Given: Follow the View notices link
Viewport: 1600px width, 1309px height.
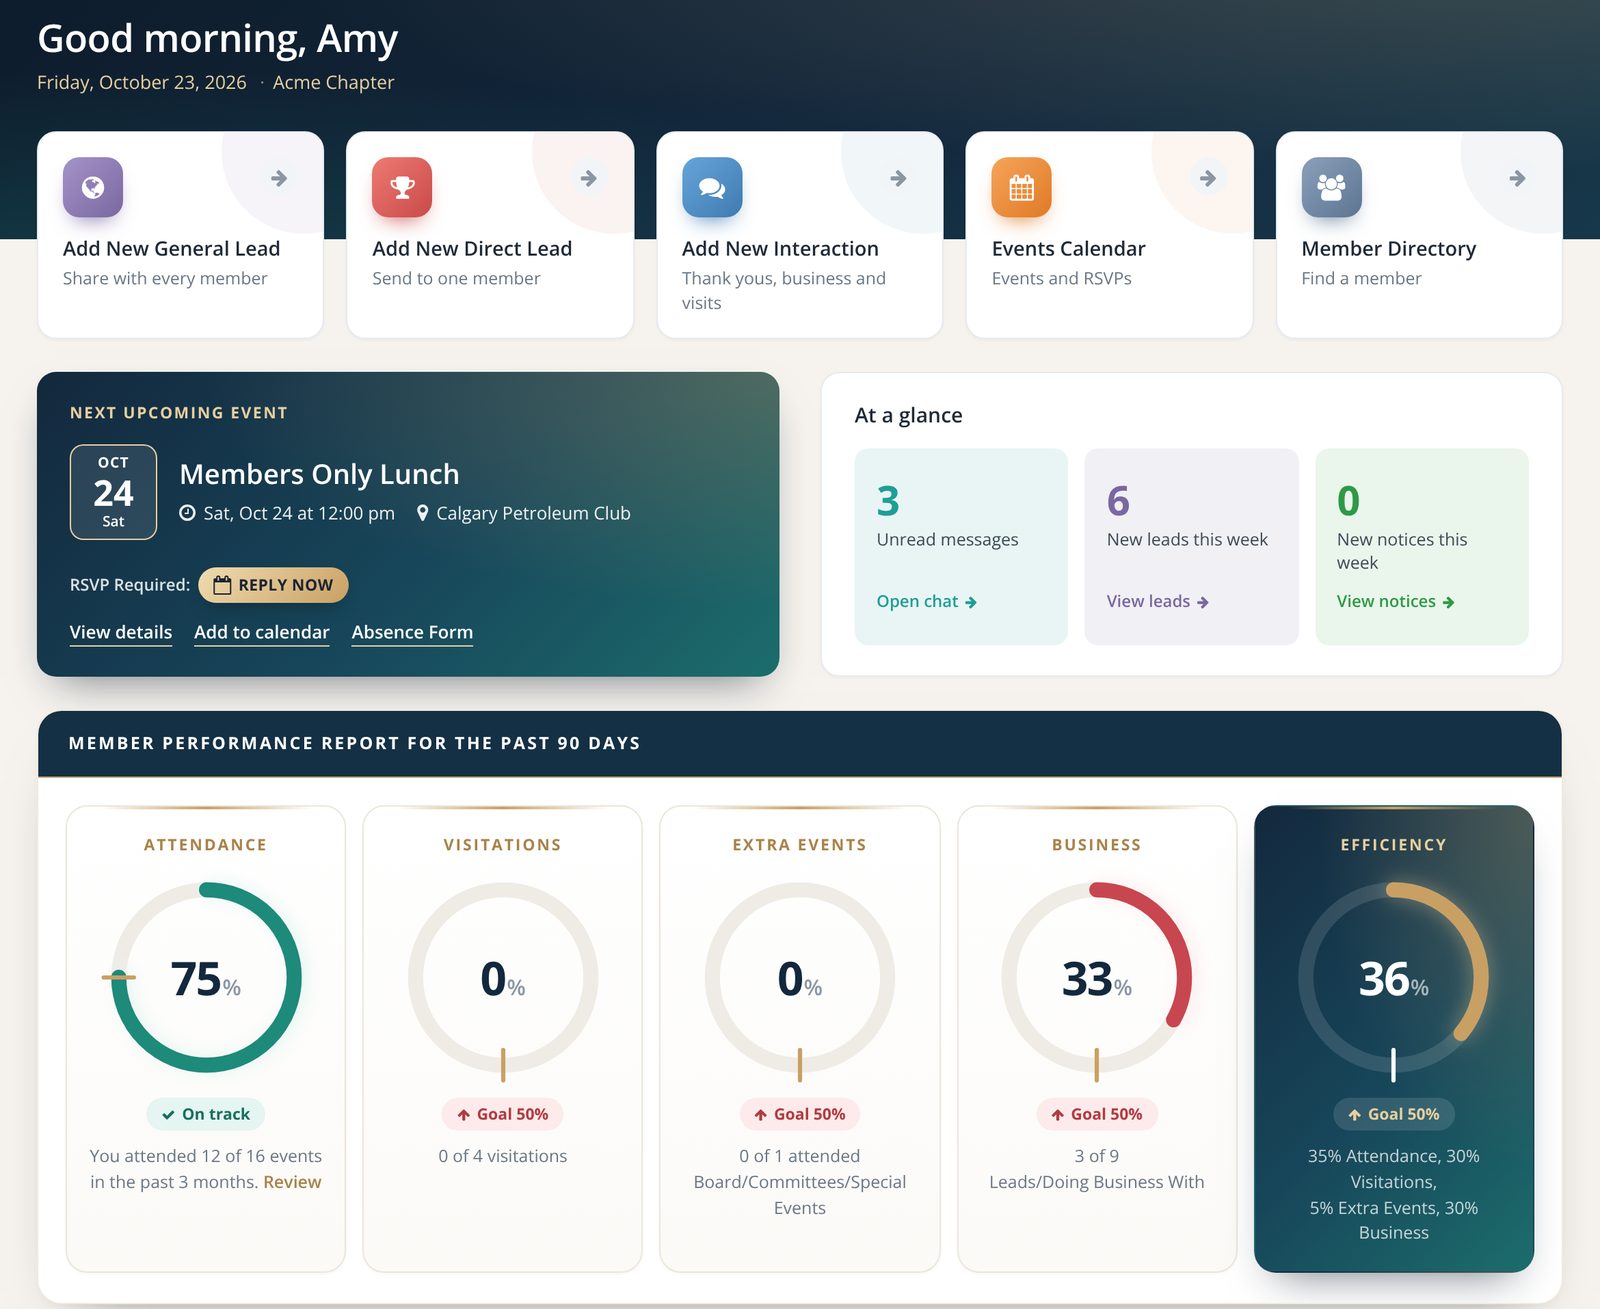Looking at the screenshot, I should [x=1396, y=601].
